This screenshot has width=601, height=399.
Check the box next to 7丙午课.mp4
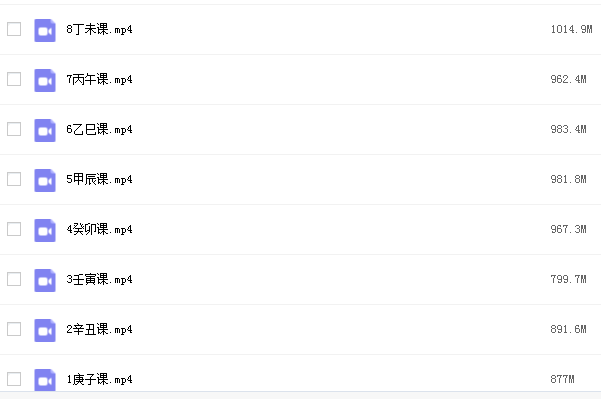14,79
